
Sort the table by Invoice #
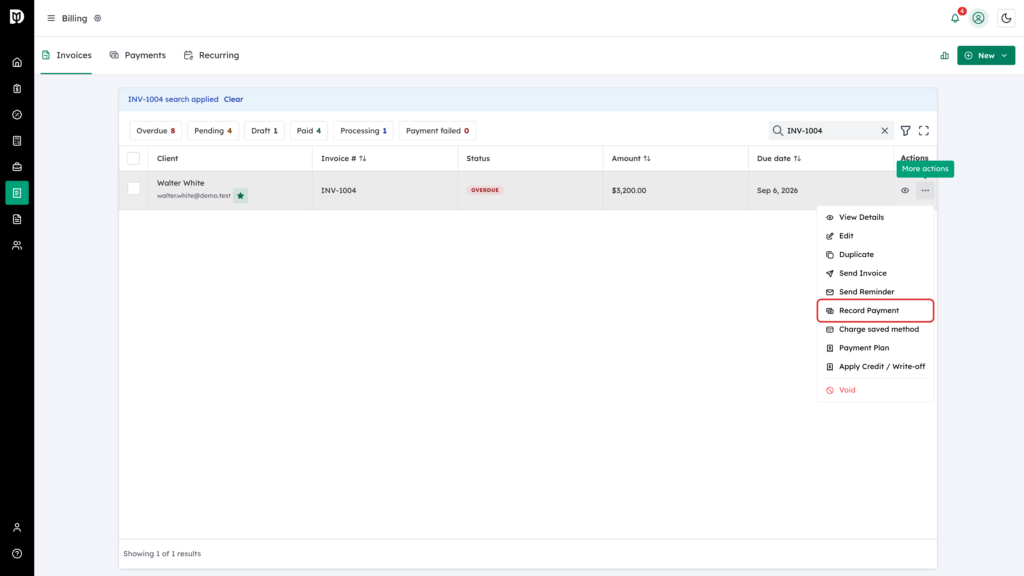point(344,158)
